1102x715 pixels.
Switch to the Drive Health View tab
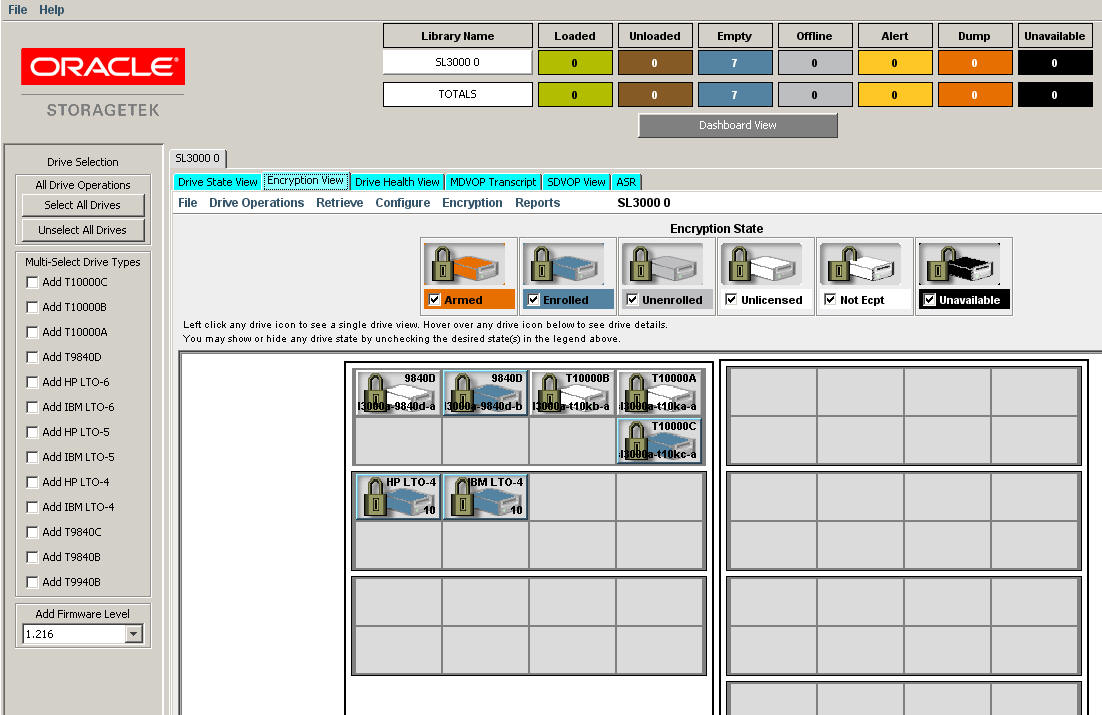point(397,182)
